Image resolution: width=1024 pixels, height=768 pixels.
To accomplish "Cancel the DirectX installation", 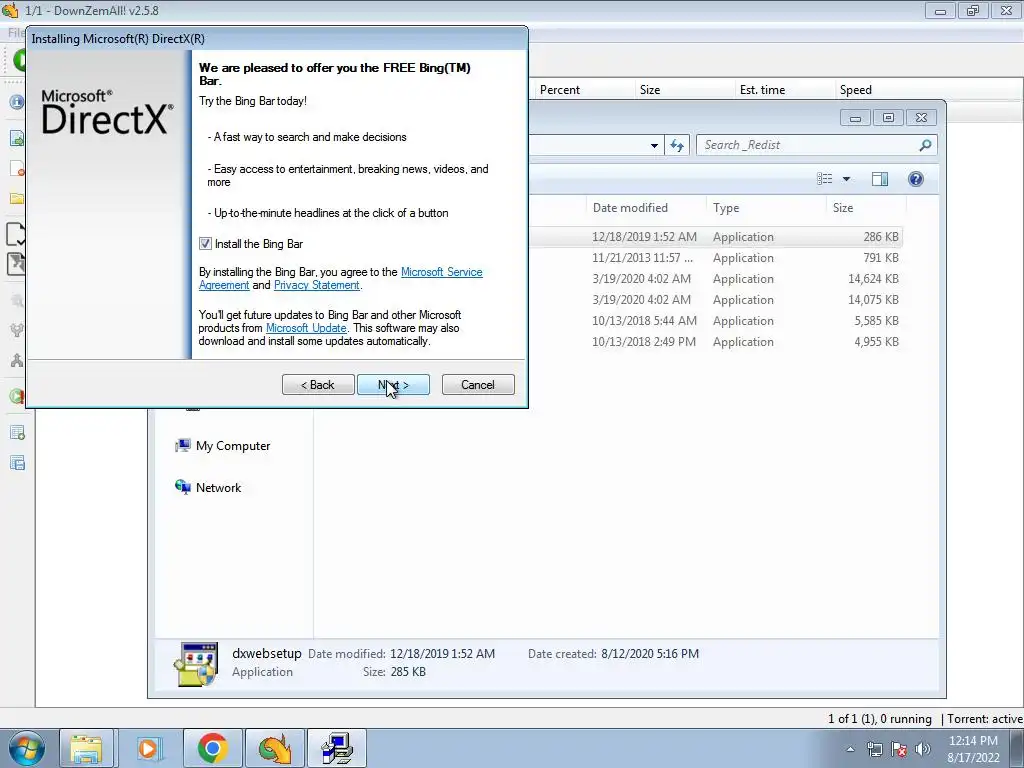I will point(478,385).
